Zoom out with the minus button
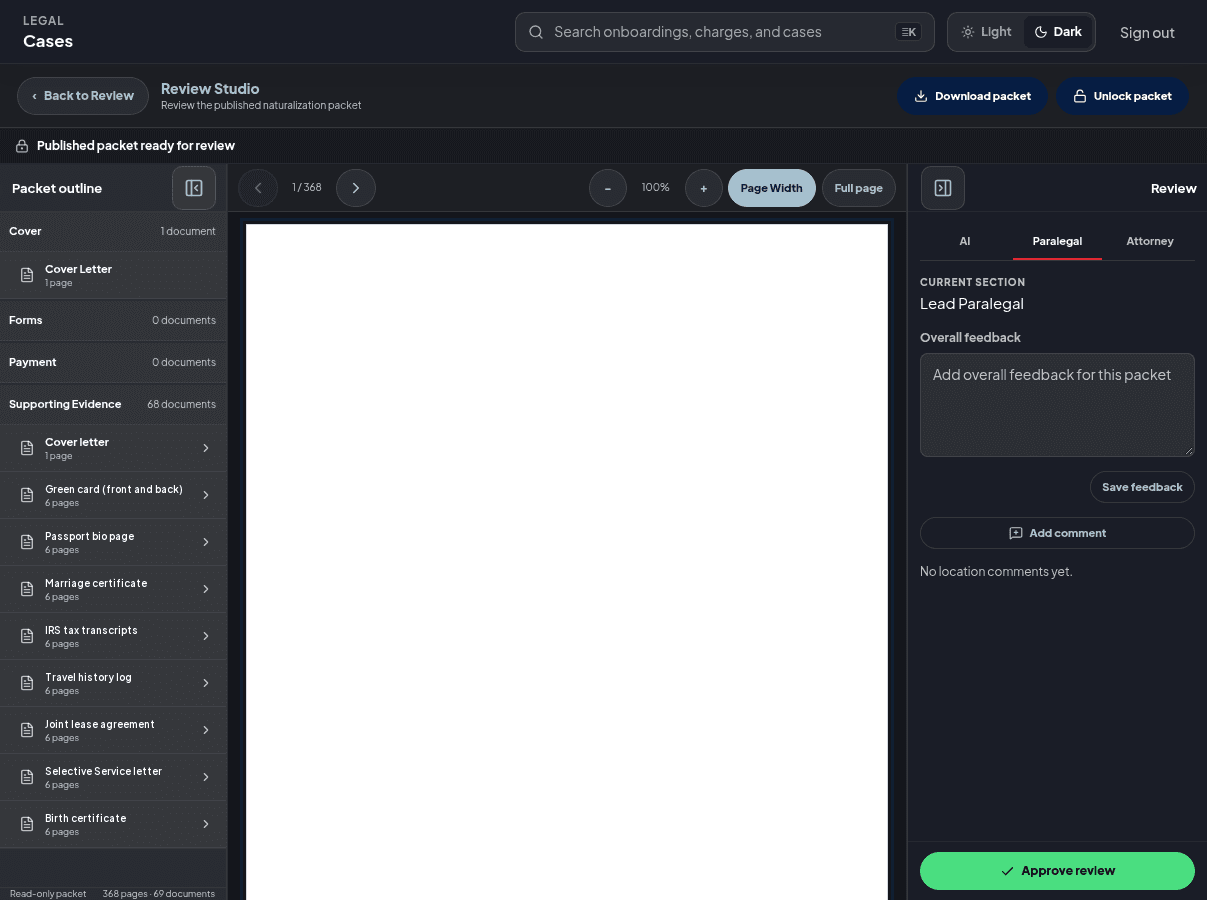 (x=608, y=188)
